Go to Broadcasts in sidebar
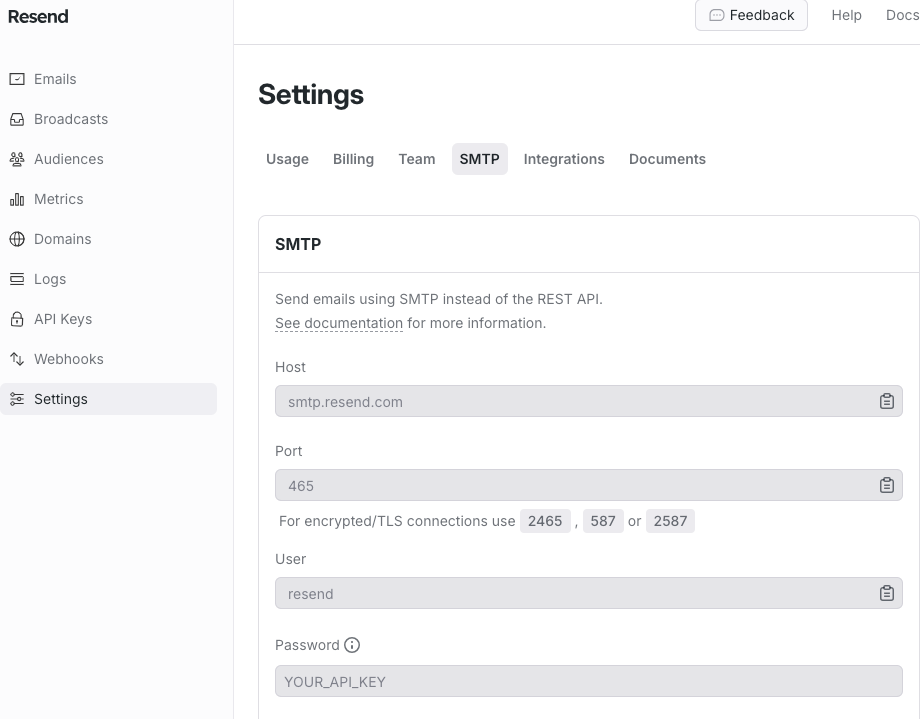Screen dimensions: 920x719 click(70, 119)
